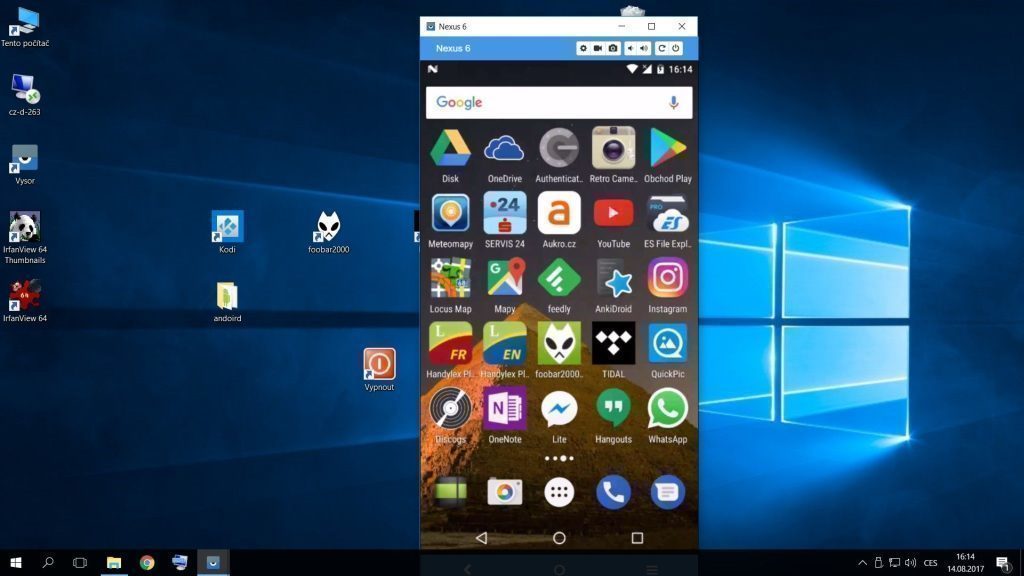Tap the Google voice search microphone
Screen dimensions: 1024x576
(673, 103)
